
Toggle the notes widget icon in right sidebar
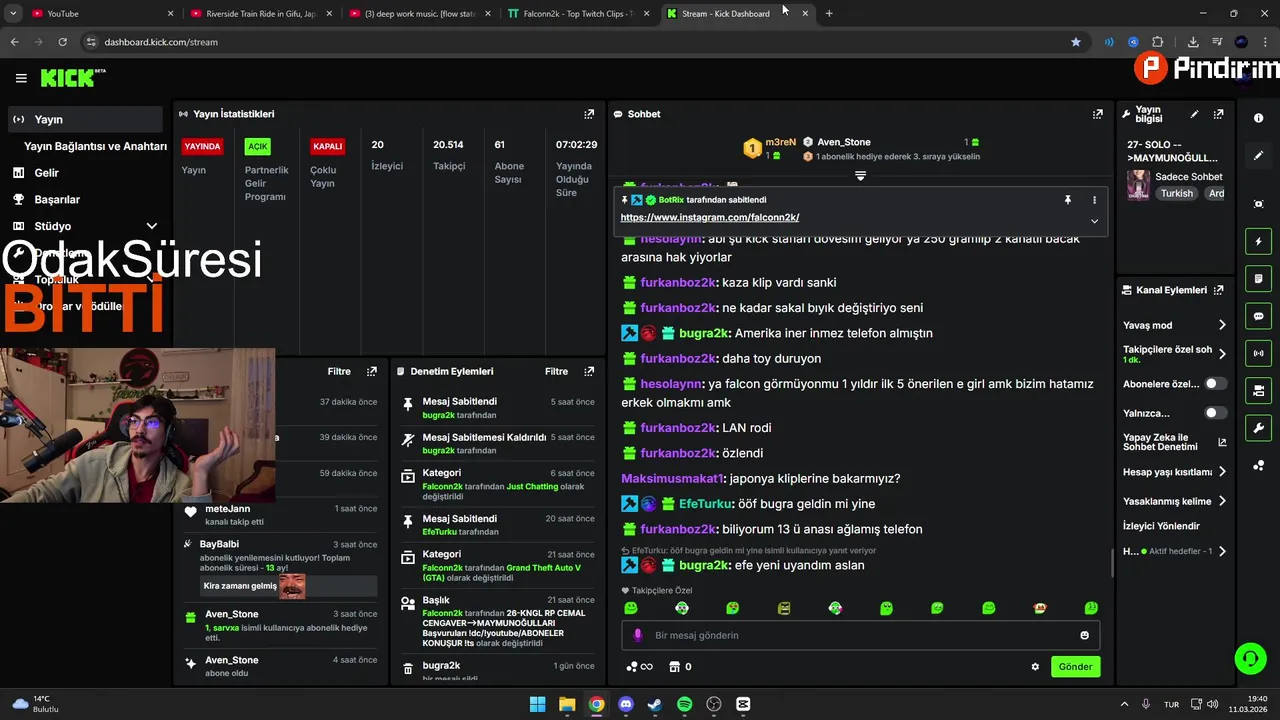tap(1258, 279)
